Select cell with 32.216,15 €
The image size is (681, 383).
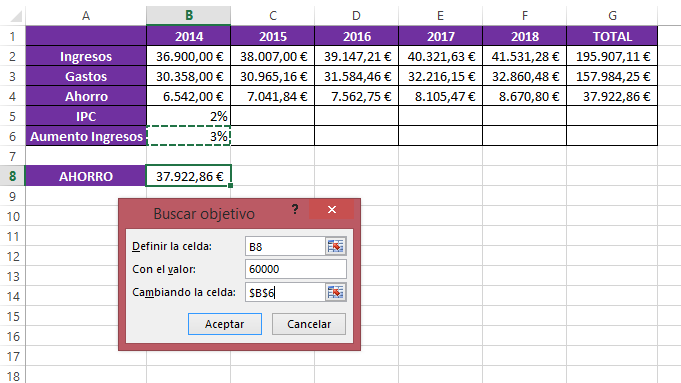pyautogui.click(x=440, y=76)
